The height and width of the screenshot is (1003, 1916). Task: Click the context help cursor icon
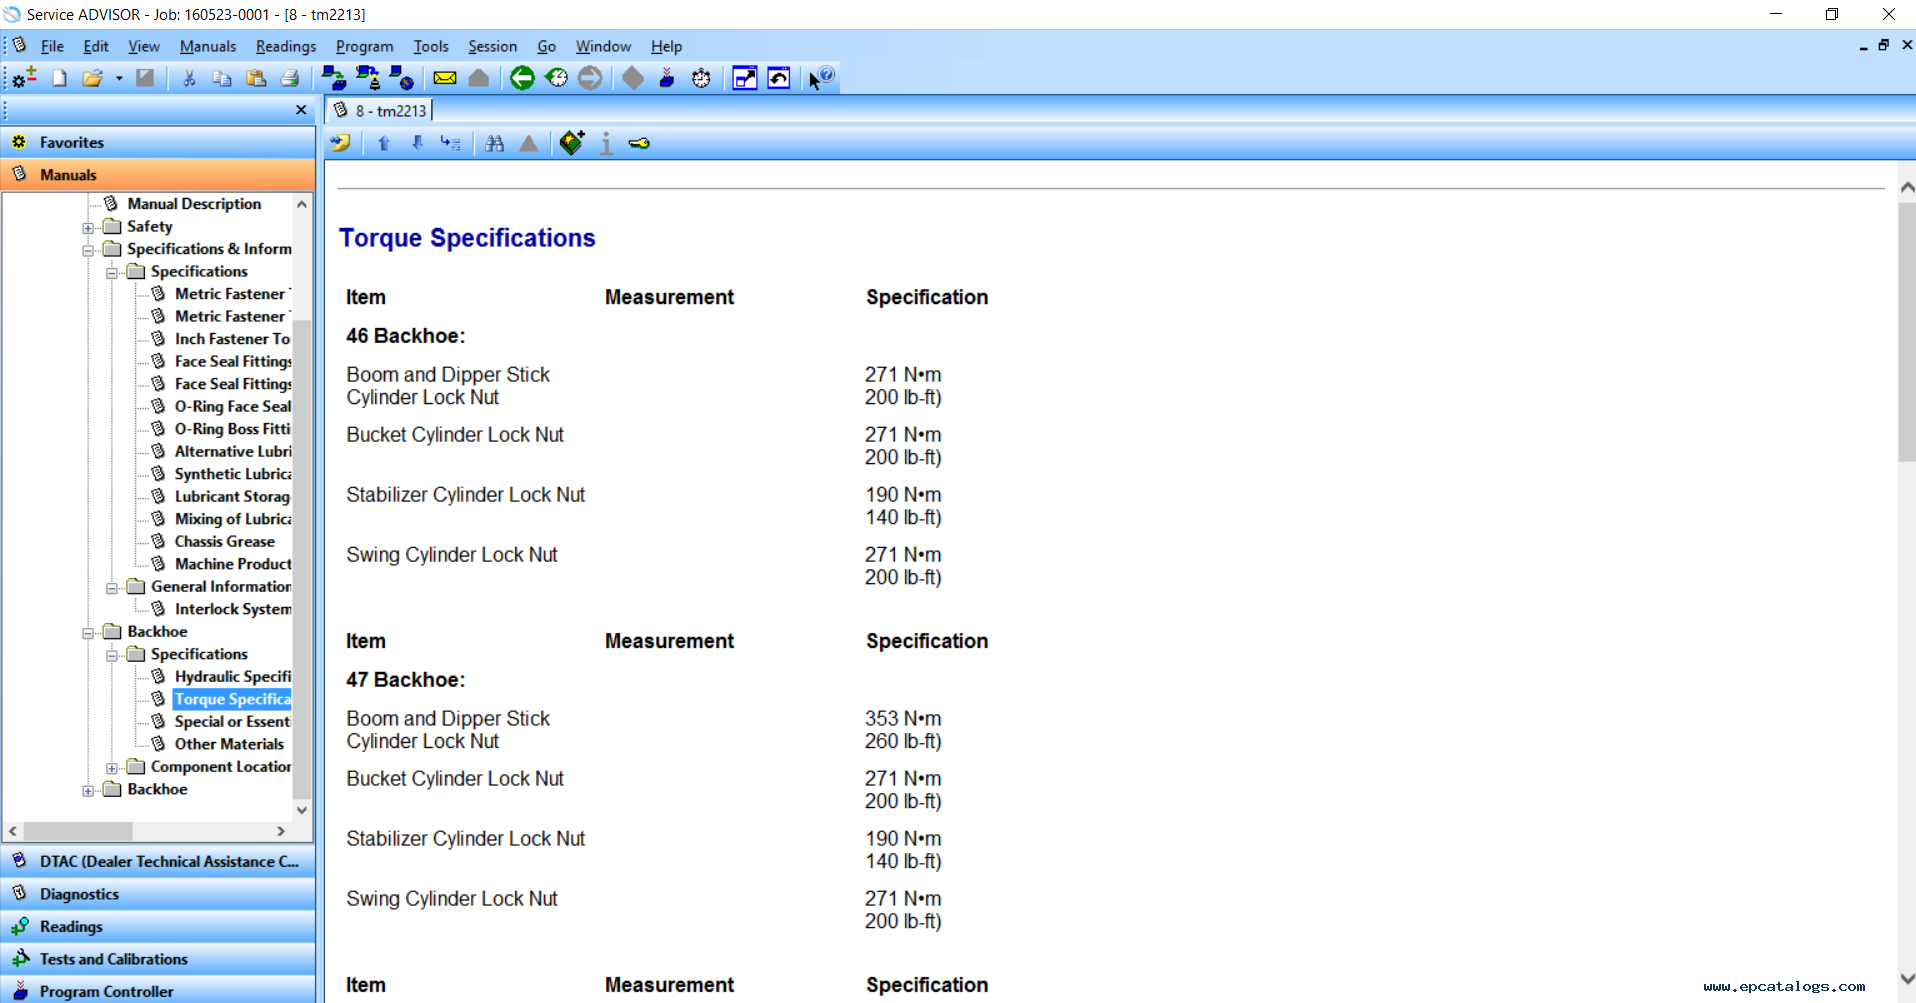[821, 78]
